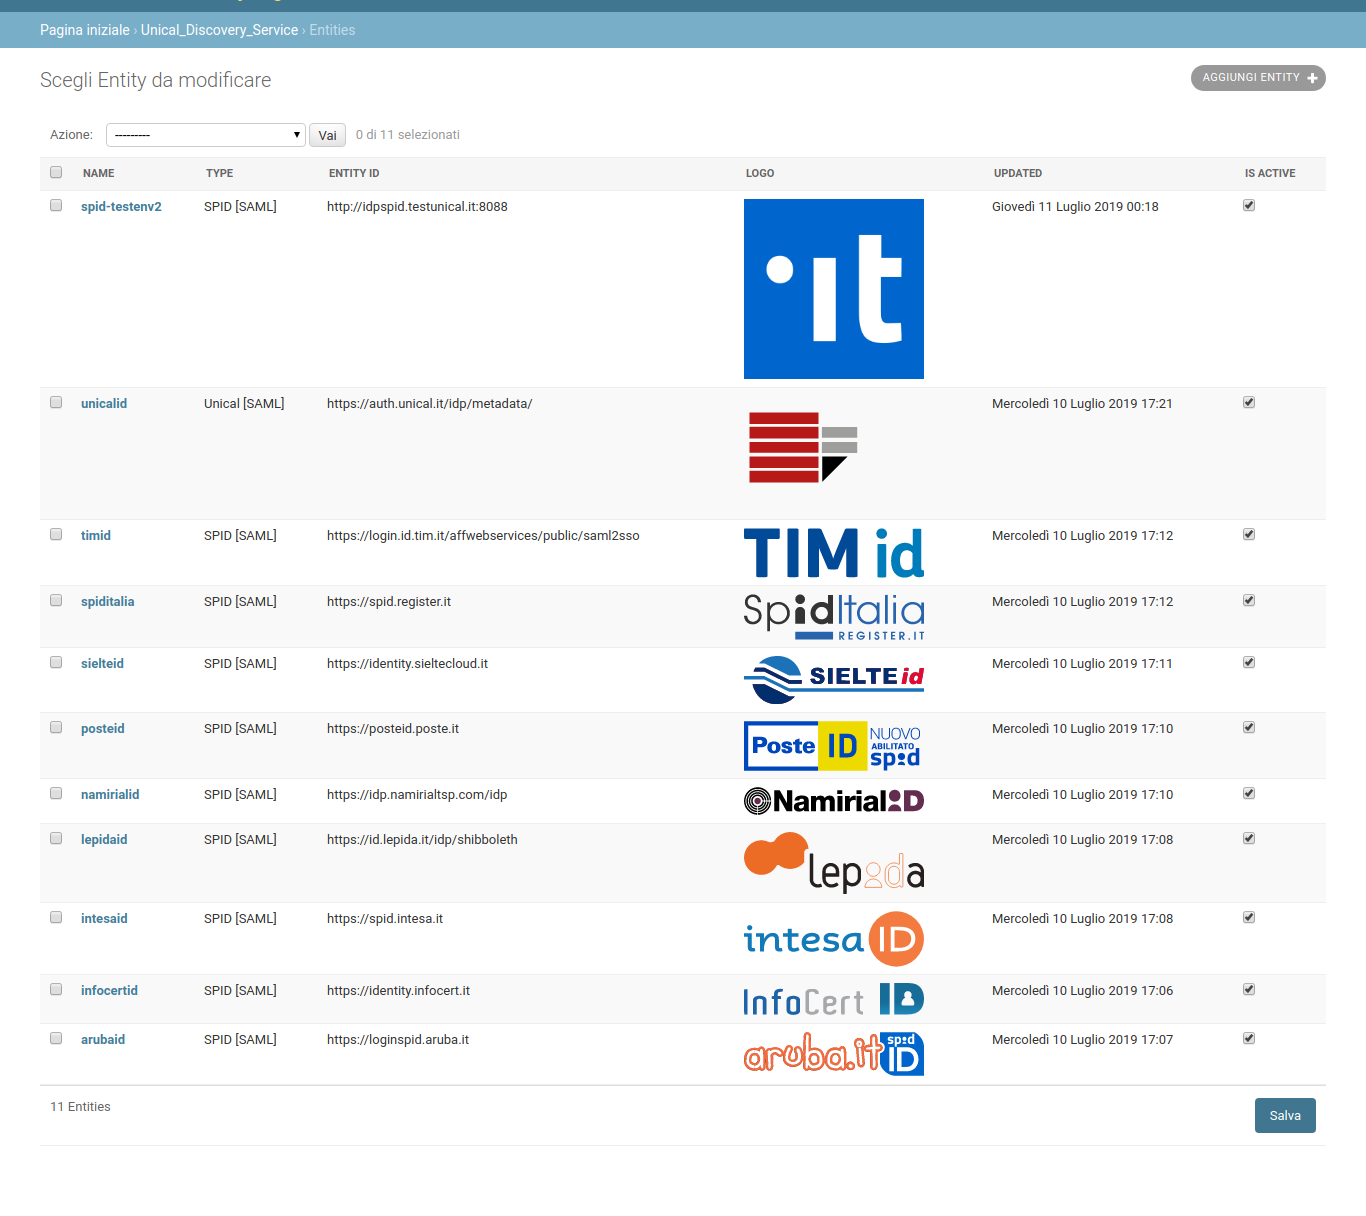Click the blue .it logo of spid-testenv2
This screenshot has height=1216, width=1366.
(x=834, y=289)
